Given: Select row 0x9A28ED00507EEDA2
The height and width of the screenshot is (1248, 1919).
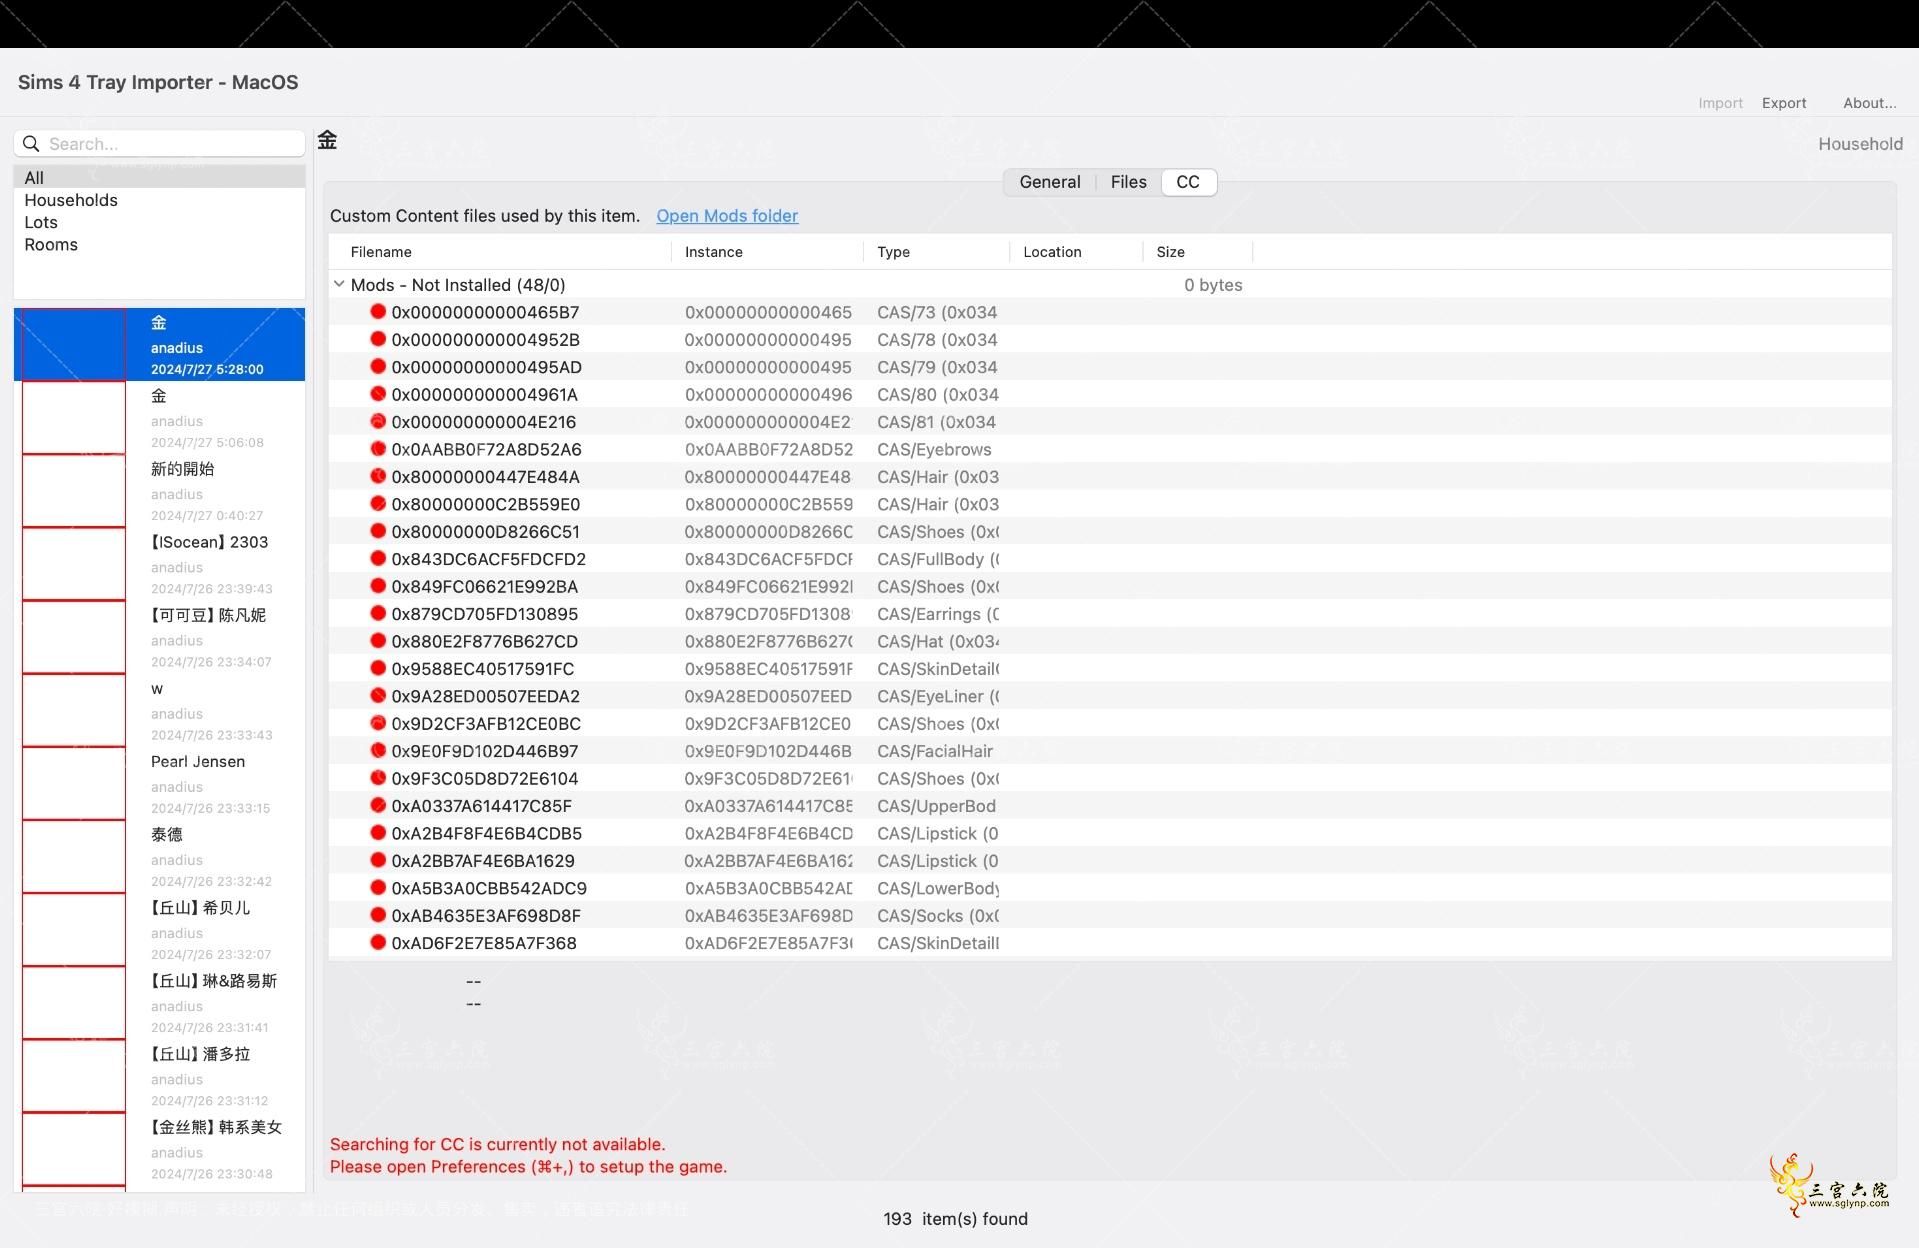Looking at the screenshot, I should (1109, 696).
